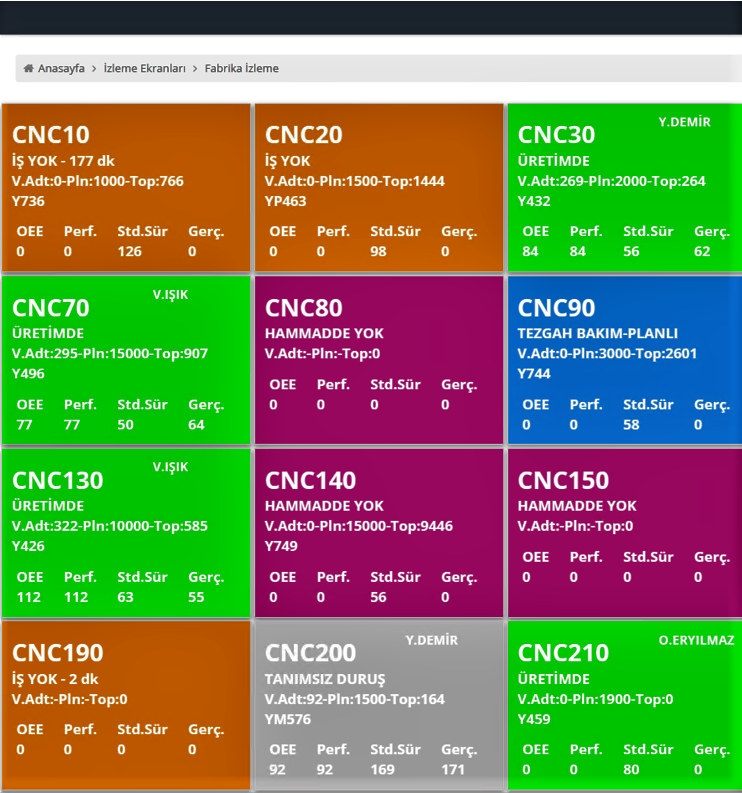The width and height of the screenshot is (742, 793).
Task: Select the gray CNC200 tile heading
Action: pyautogui.click(x=311, y=653)
